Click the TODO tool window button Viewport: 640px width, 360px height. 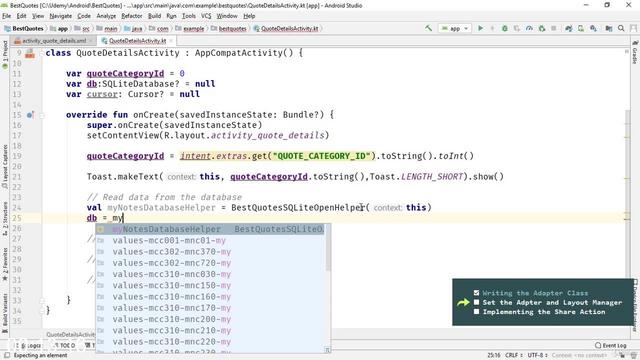[64, 345]
